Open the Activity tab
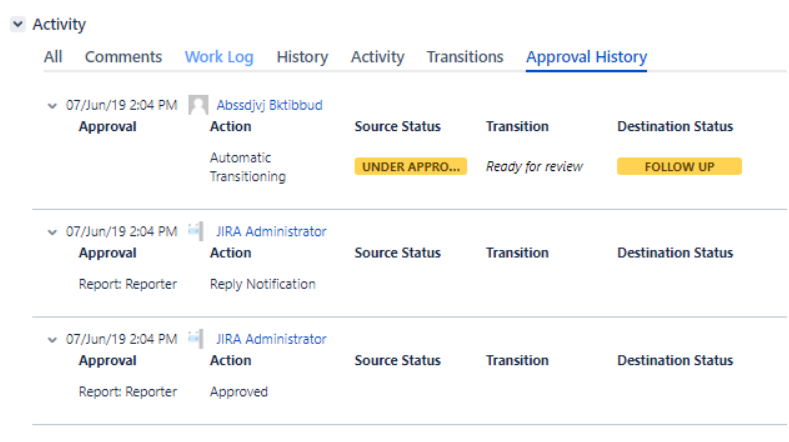 pos(377,57)
